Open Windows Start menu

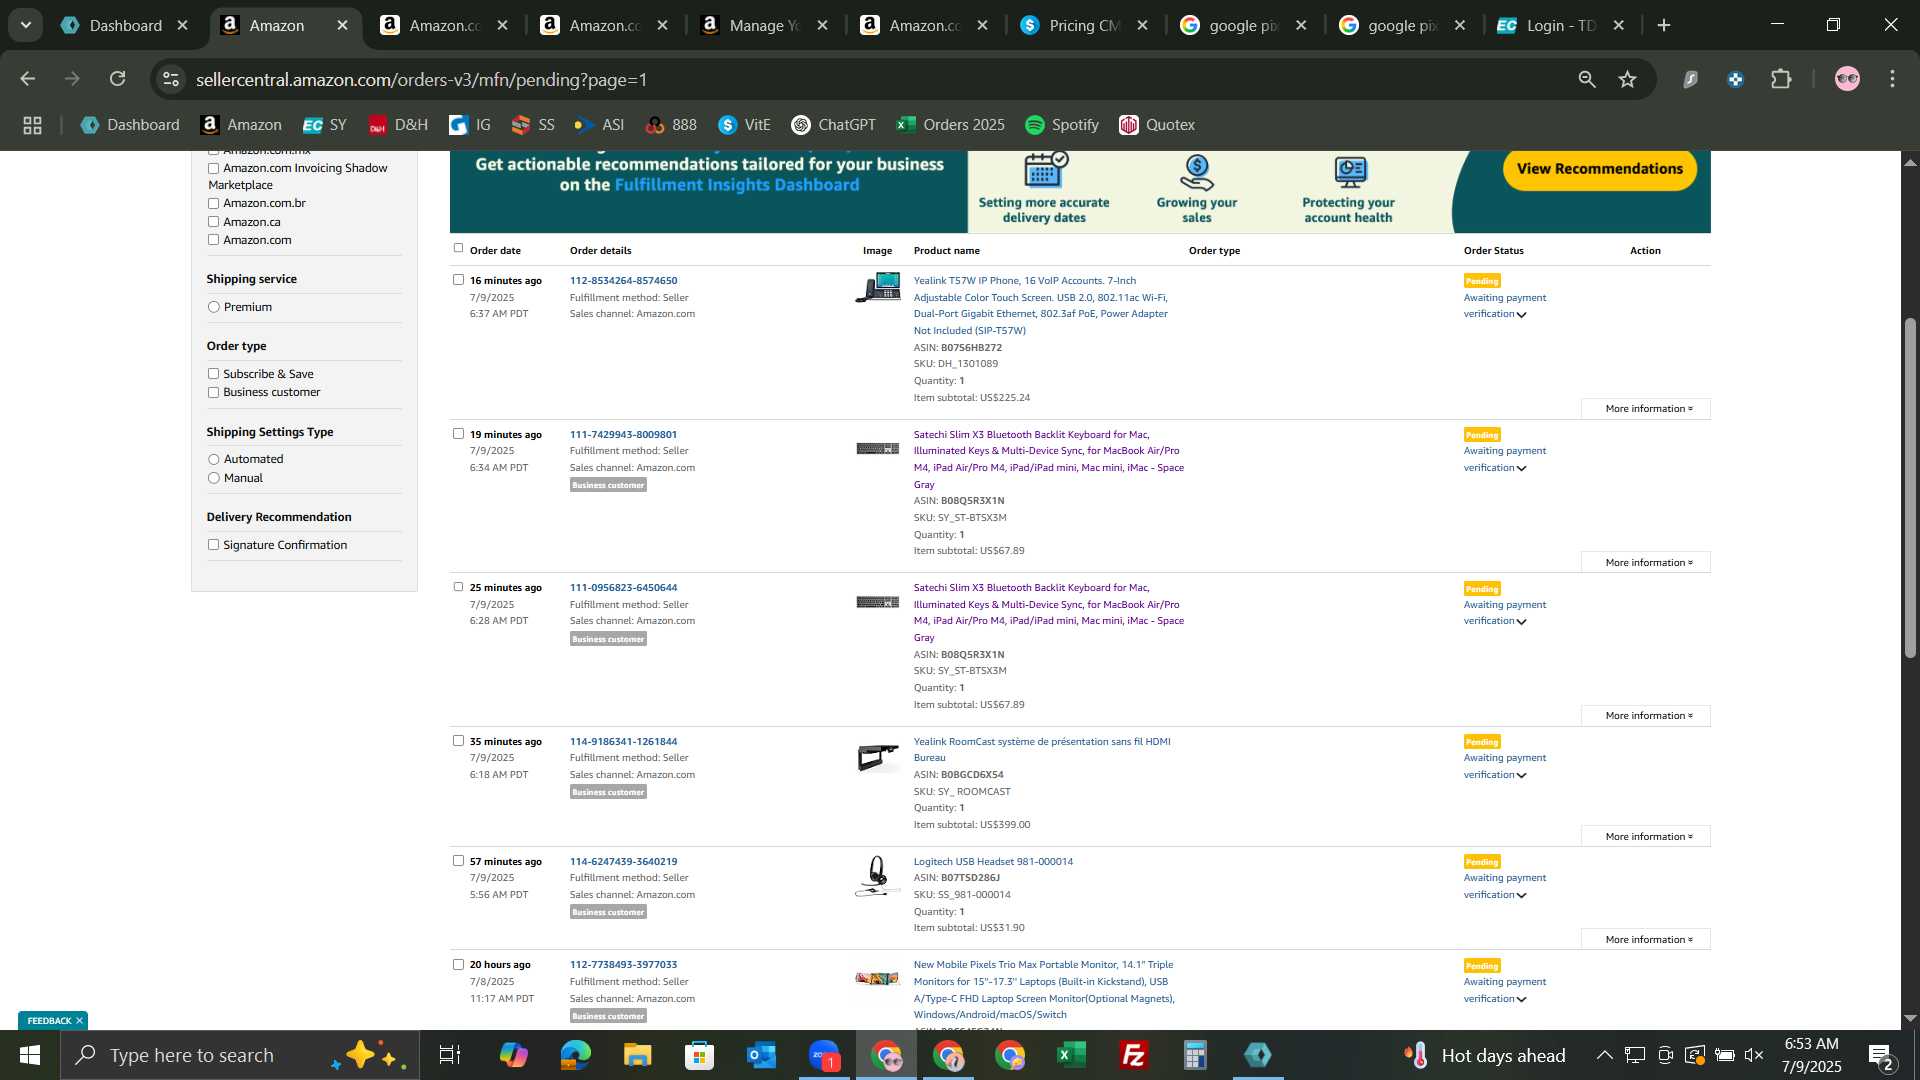[30, 1055]
